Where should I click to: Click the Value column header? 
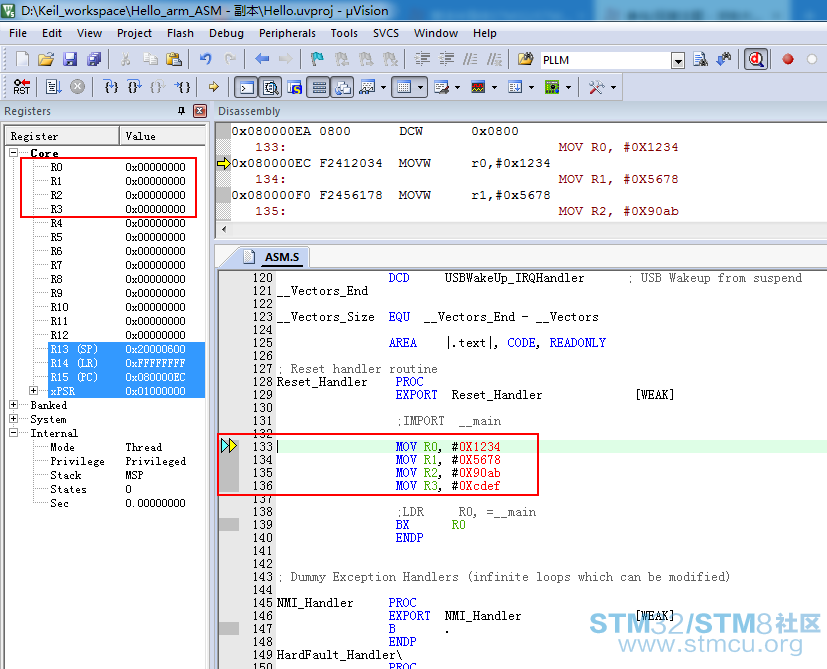[x=162, y=136]
